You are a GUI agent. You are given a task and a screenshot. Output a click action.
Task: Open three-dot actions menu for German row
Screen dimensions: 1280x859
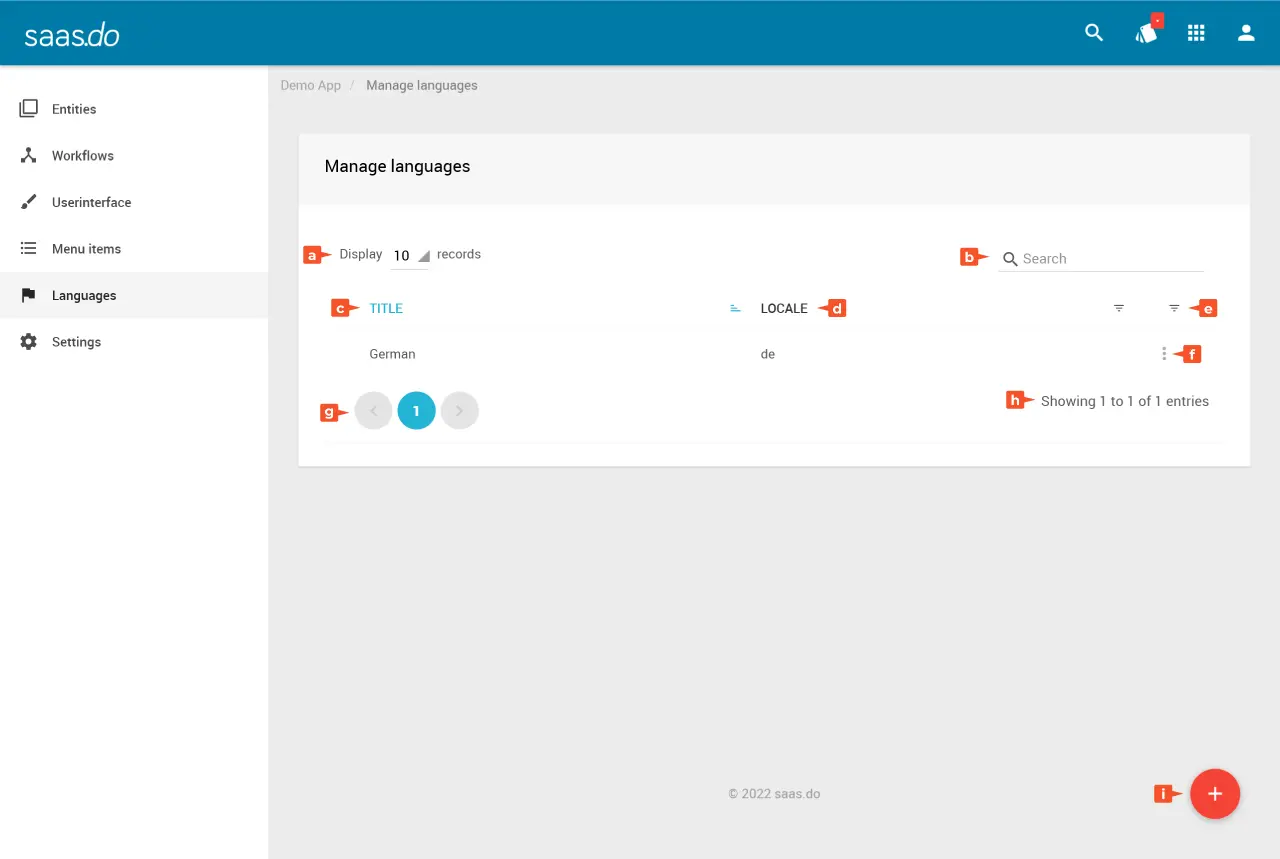(1164, 354)
